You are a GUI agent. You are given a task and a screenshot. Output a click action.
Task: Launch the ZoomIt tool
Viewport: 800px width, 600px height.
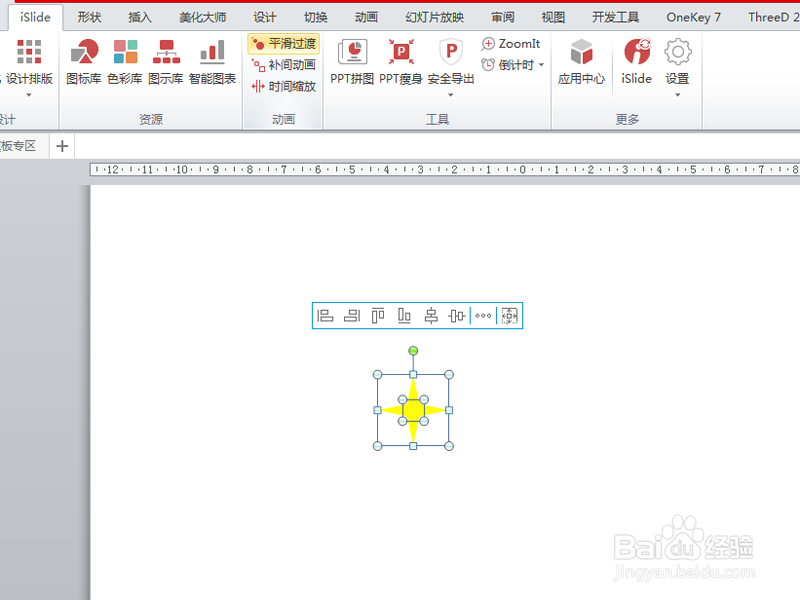(x=511, y=44)
